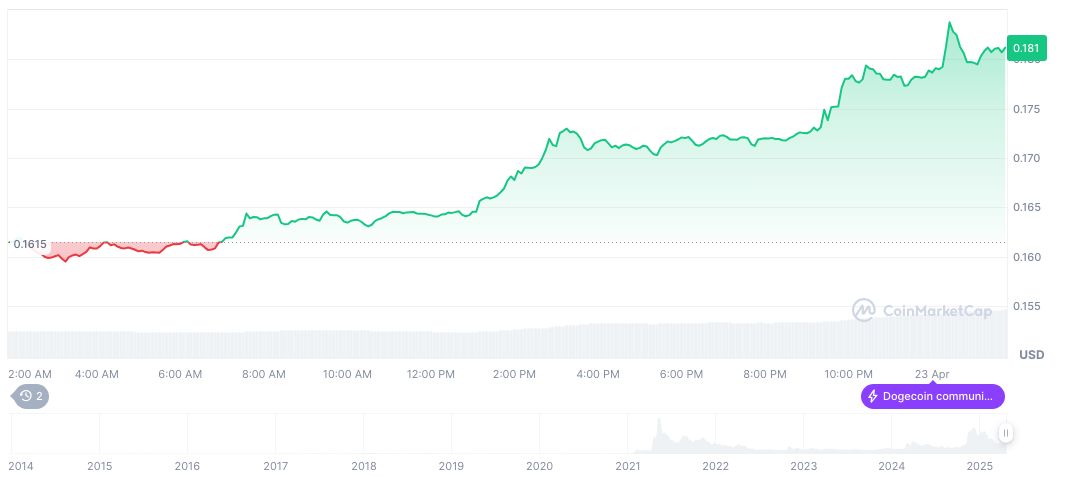The height and width of the screenshot is (477, 1072).
Task: Click the 12:00 PM time axis label
Action: tap(432, 374)
